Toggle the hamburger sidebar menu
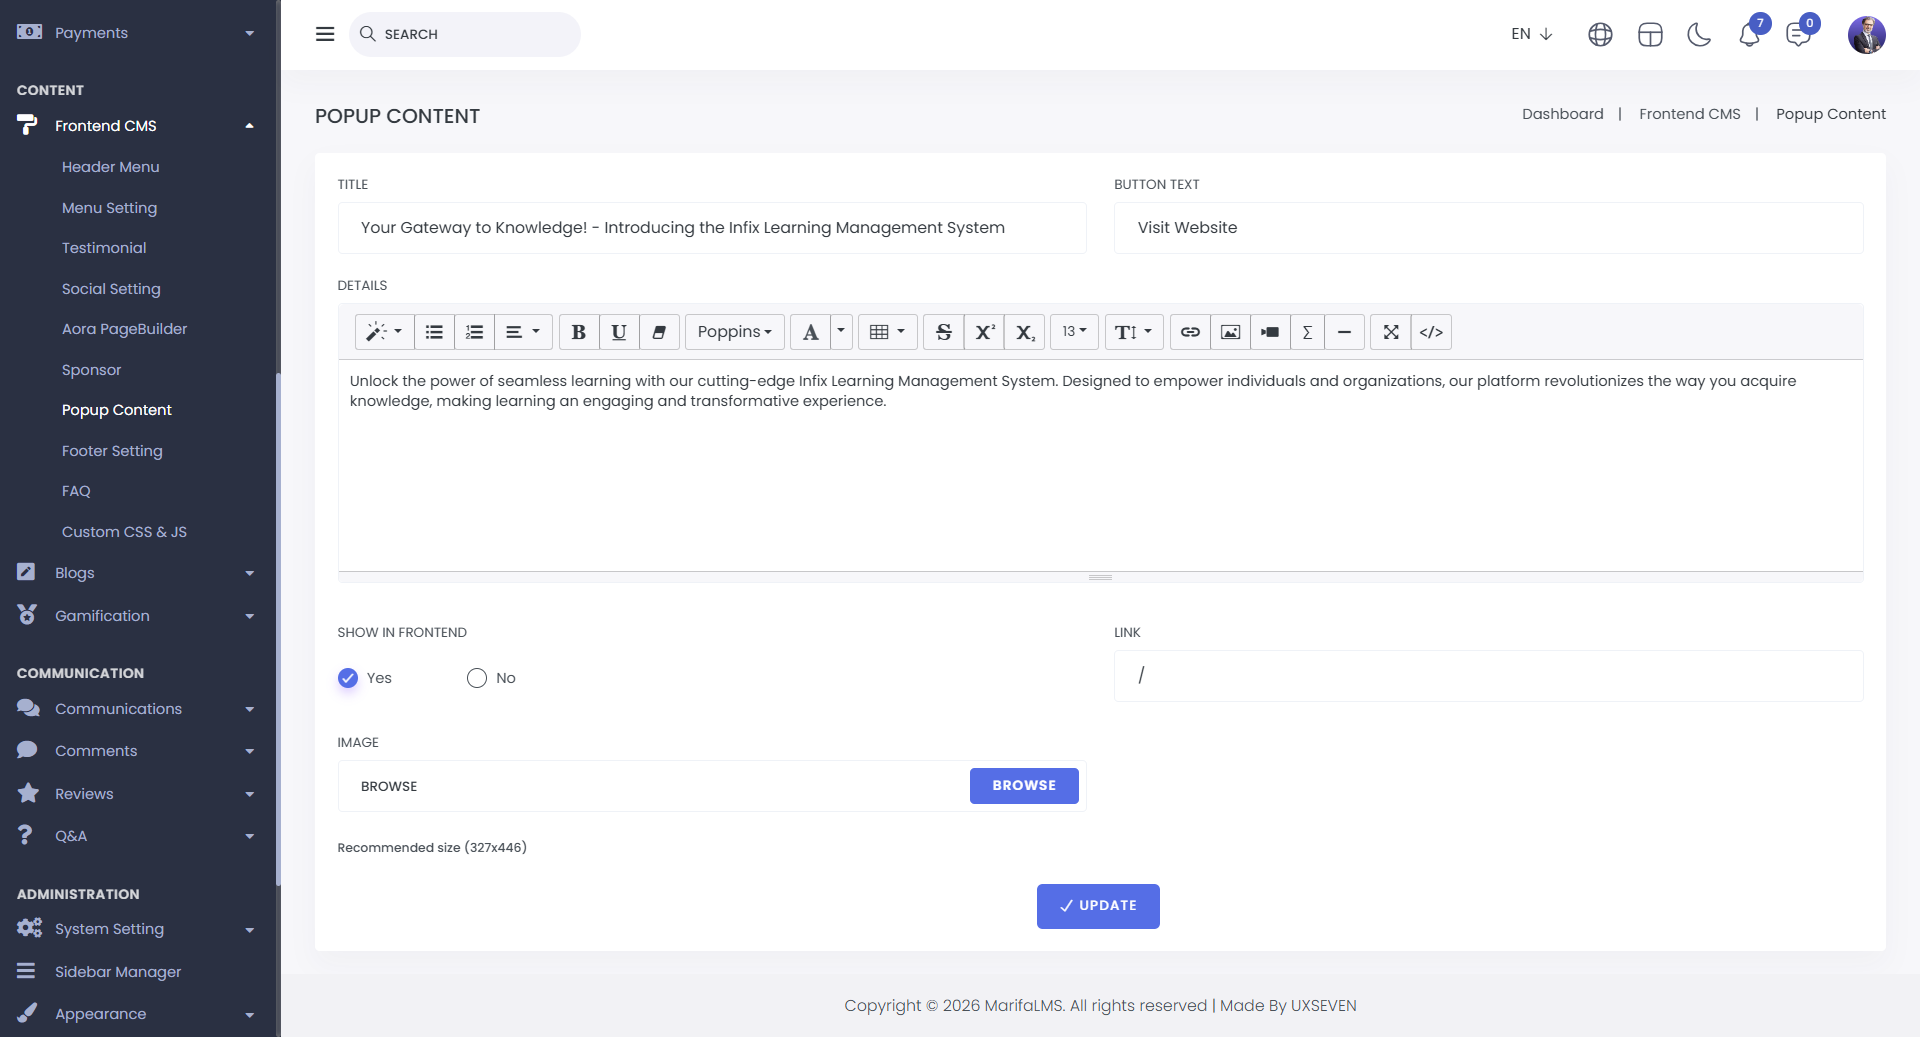1920x1037 pixels. pos(325,34)
